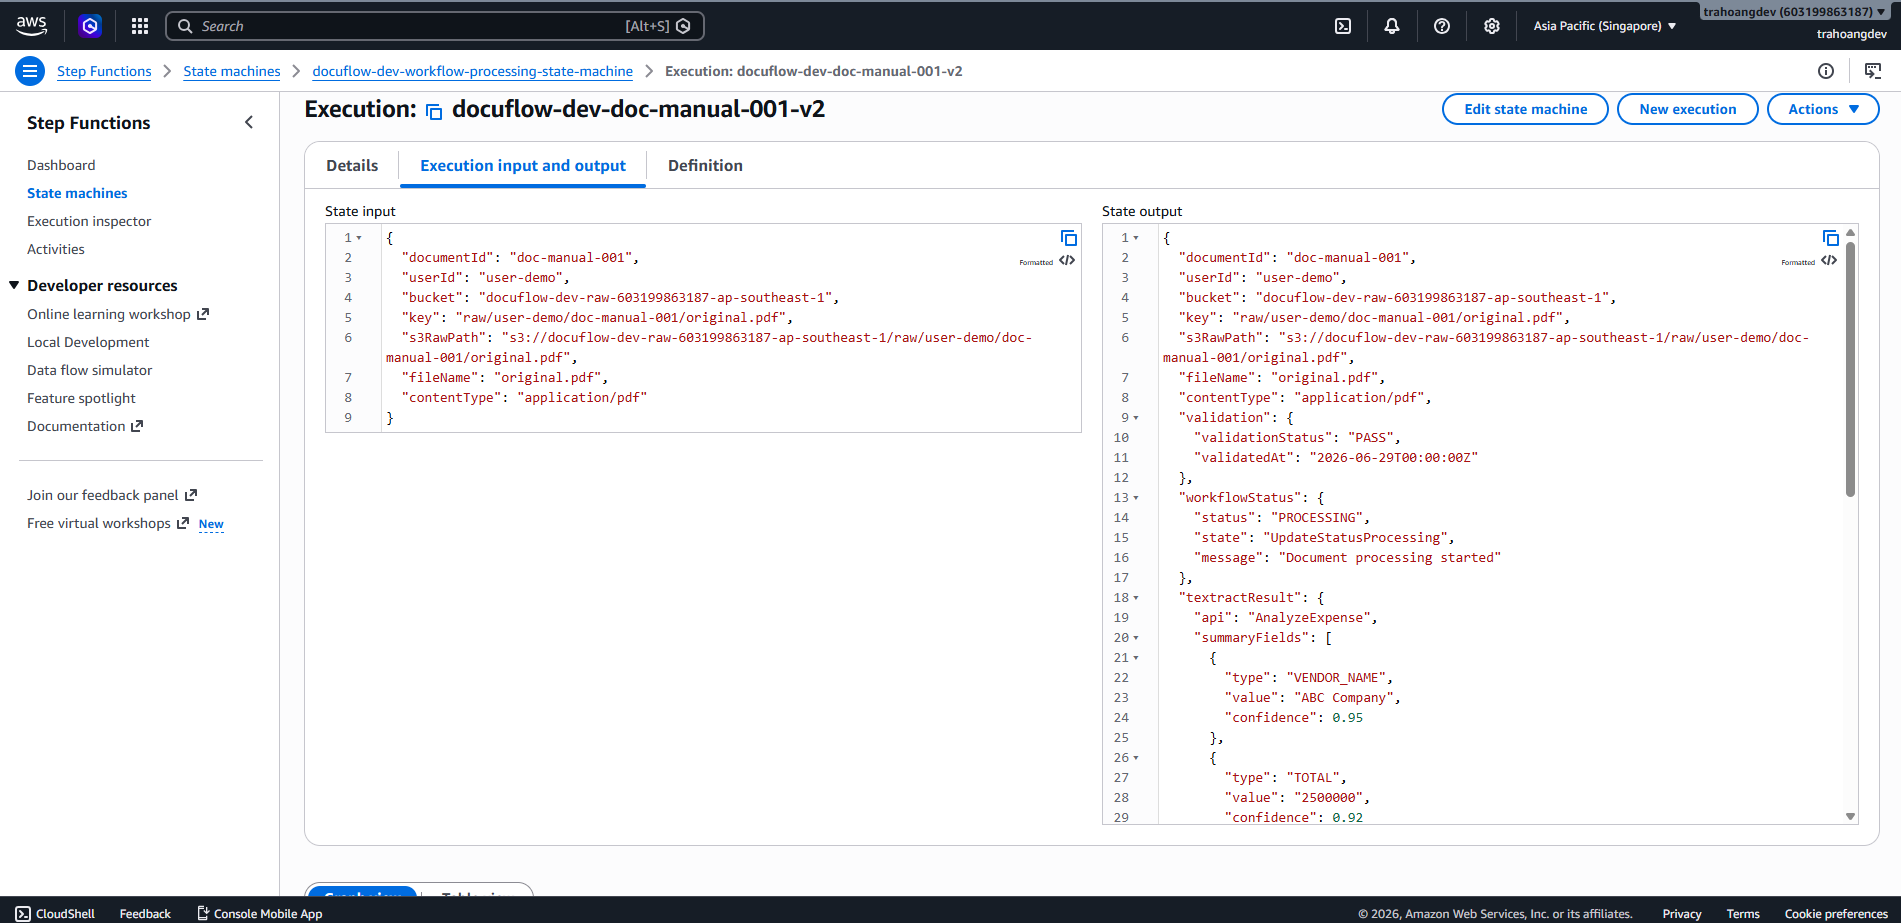Click the "validationStatus": "PASS" line

pos(1297,438)
